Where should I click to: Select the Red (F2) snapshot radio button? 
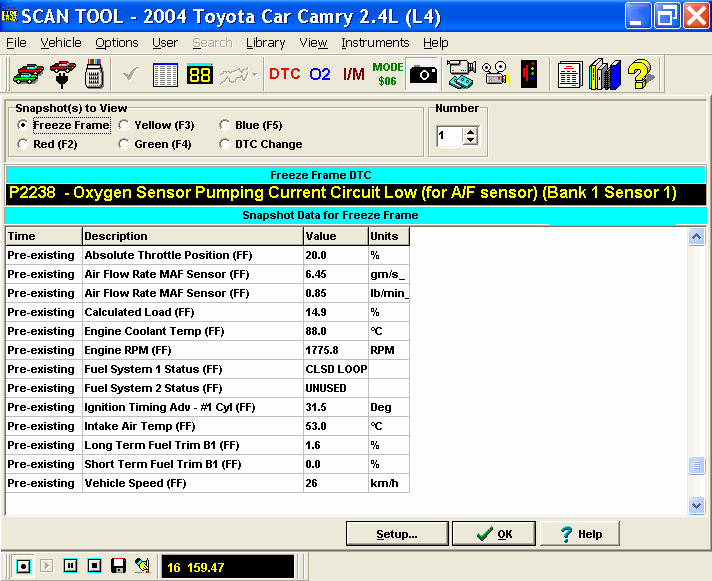pyautogui.click(x=23, y=144)
